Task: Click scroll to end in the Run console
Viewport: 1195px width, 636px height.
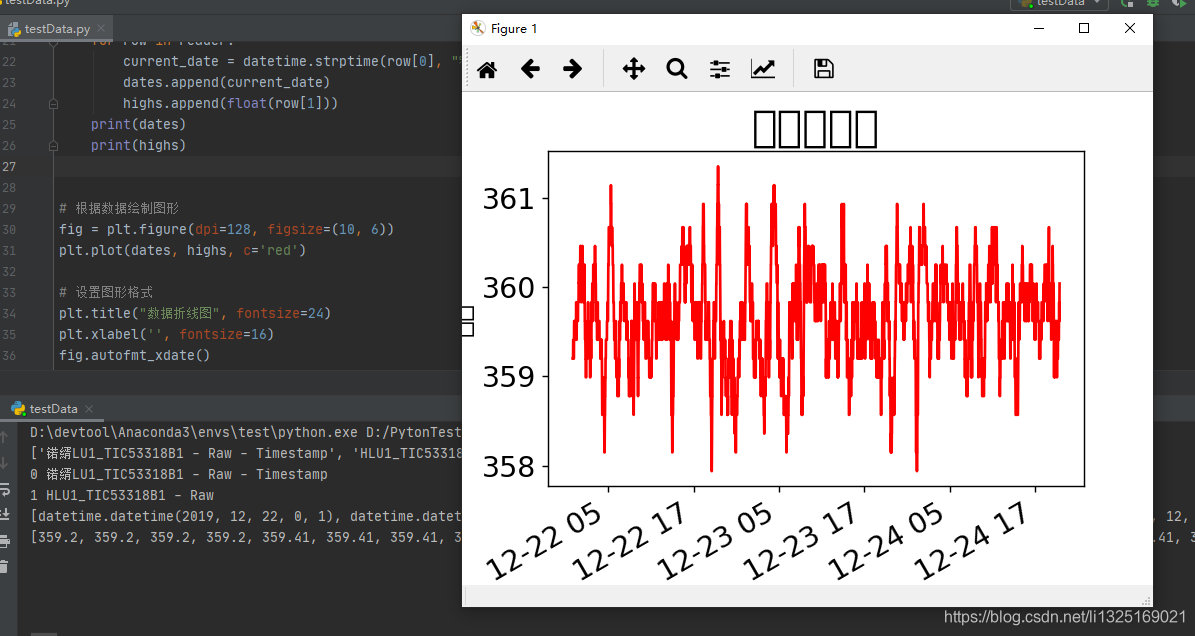Action: pyautogui.click(x=5, y=515)
